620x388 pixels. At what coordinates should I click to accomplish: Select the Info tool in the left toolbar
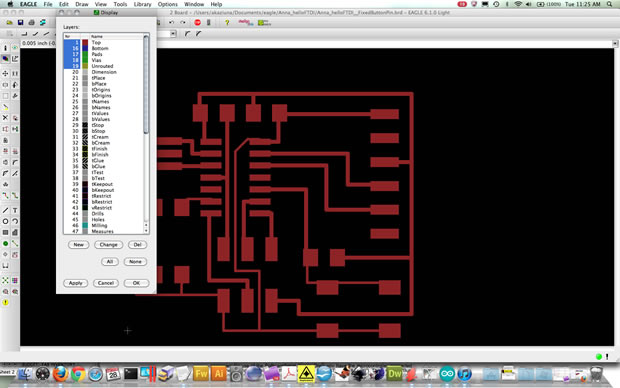click(5, 48)
